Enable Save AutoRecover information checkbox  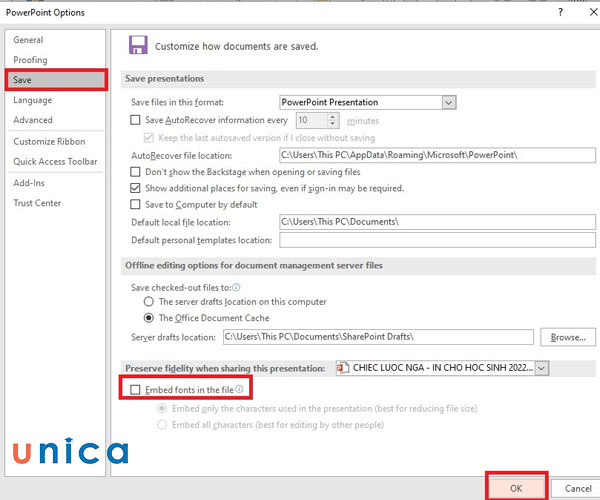[135, 120]
